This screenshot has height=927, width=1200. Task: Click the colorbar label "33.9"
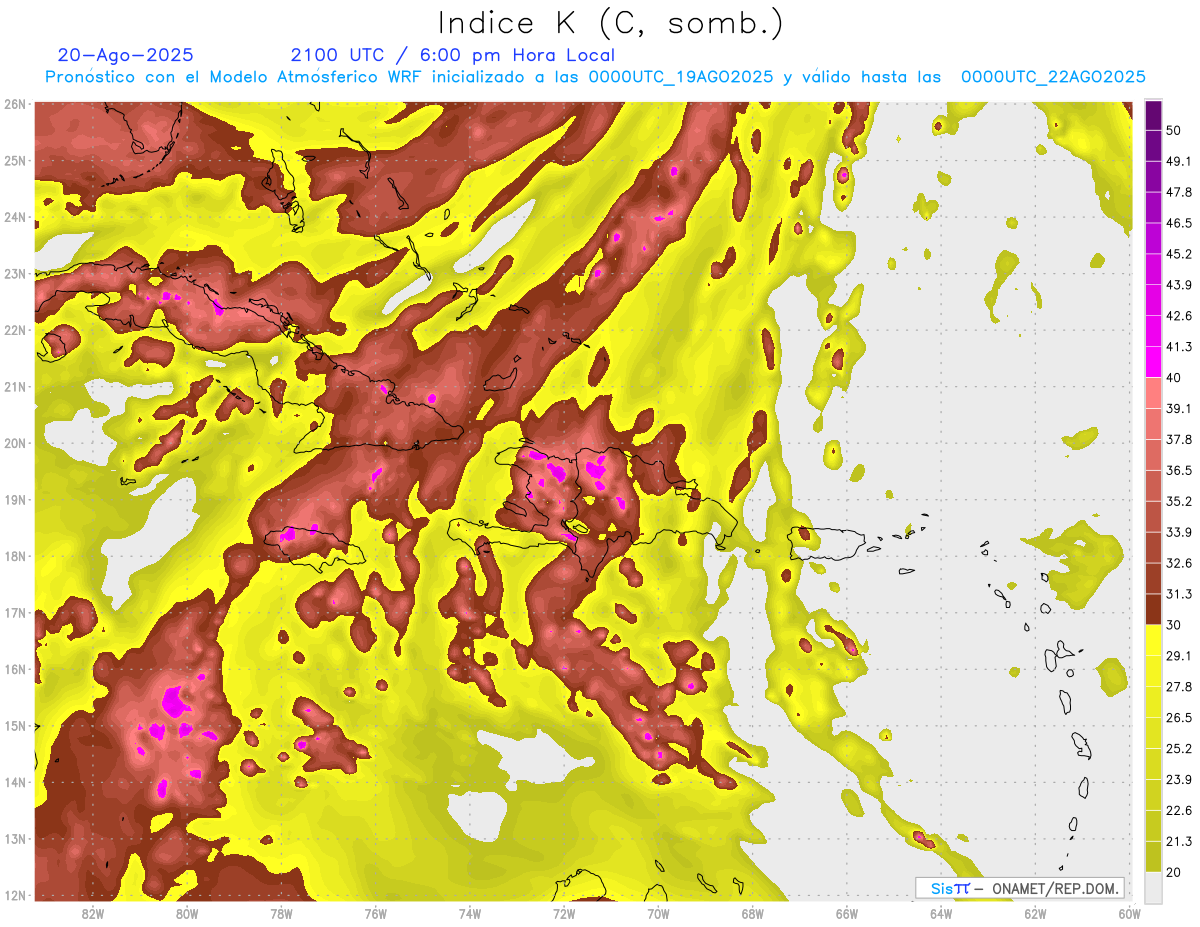(1179, 532)
